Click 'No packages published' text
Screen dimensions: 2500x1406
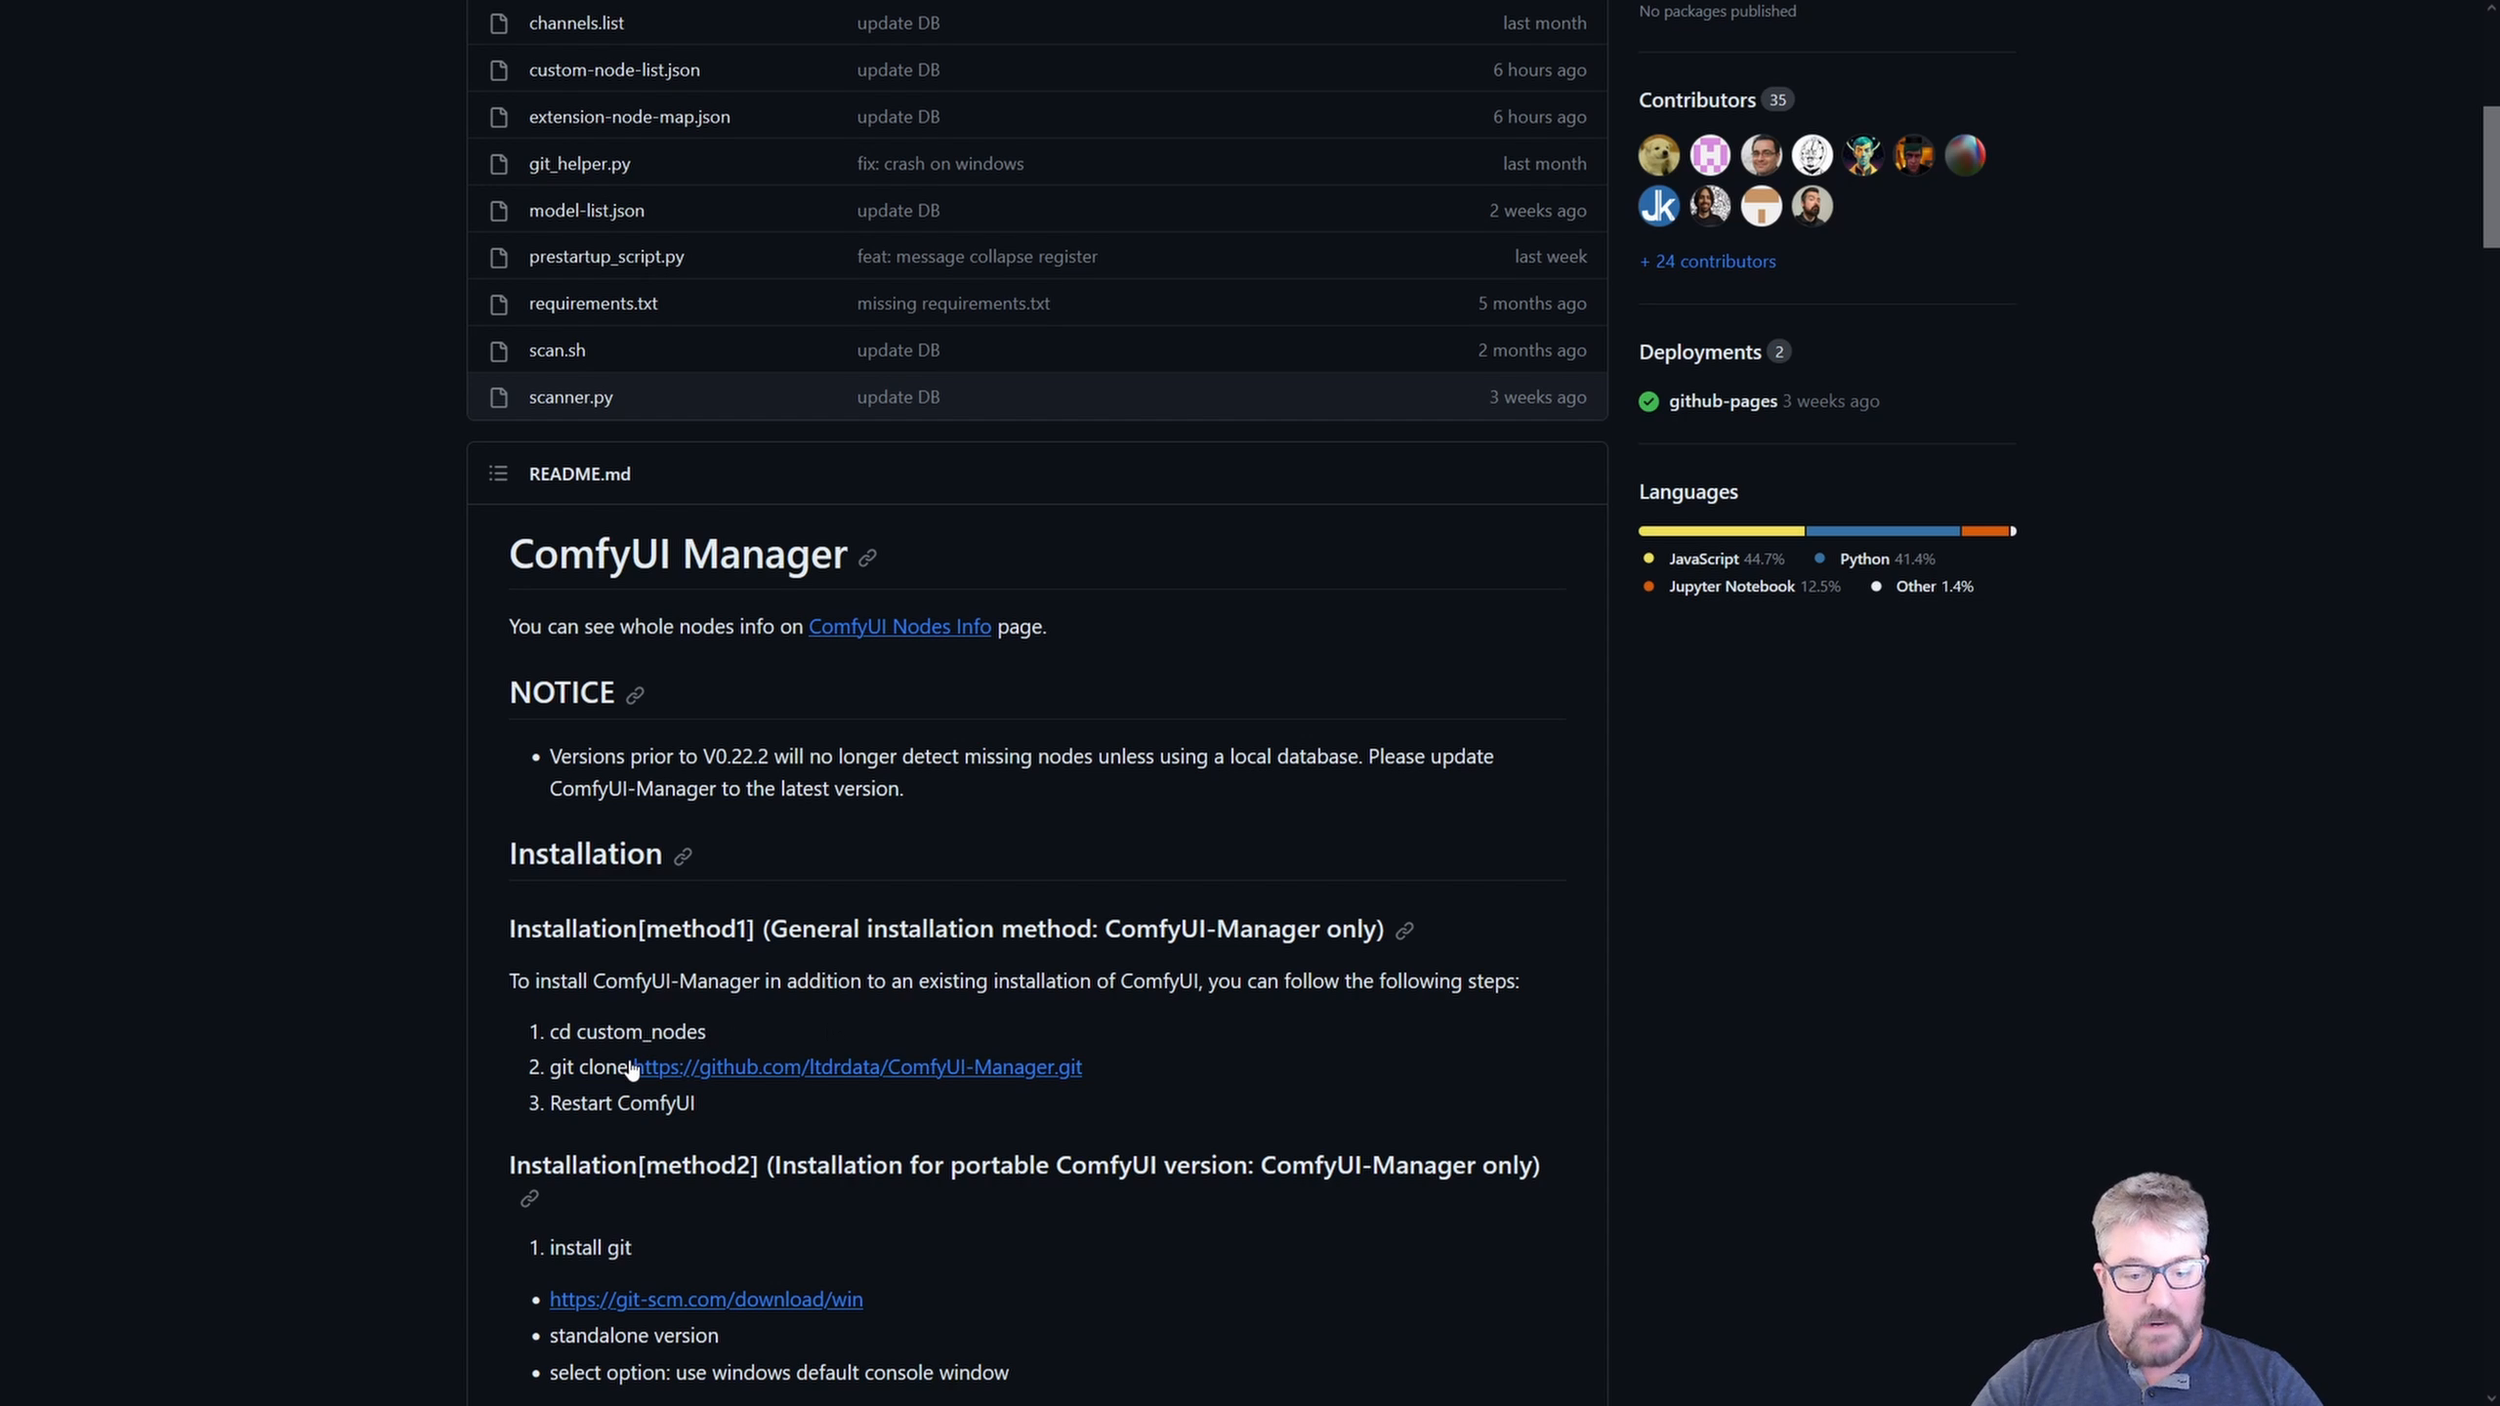[1717, 11]
